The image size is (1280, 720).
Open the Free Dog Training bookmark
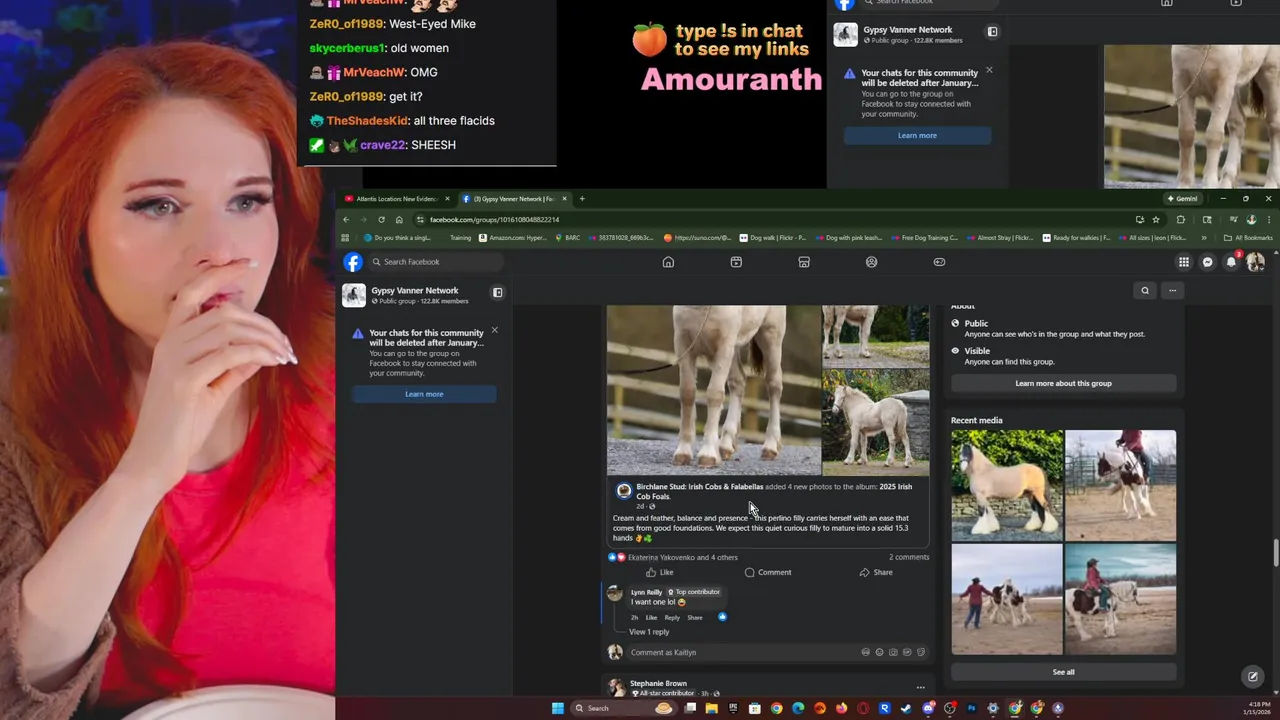(x=924, y=238)
